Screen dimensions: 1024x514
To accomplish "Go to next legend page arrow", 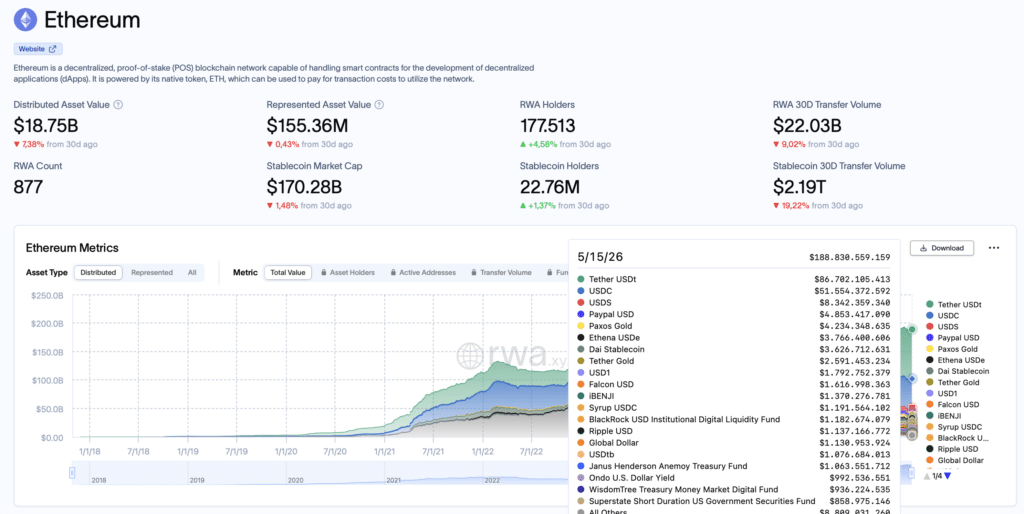I will click(948, 476).
